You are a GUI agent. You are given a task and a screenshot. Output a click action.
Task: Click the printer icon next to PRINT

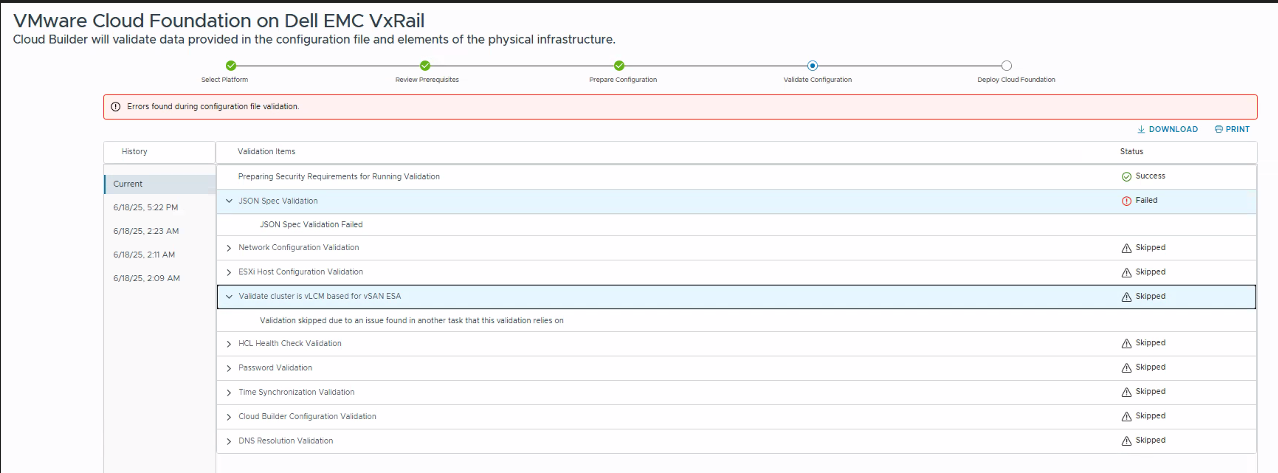click(x=1219, y=129)
